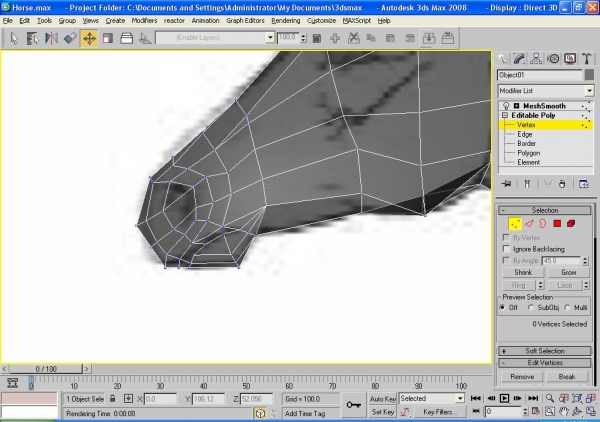The height and width of the screenshot is (422, 600).
Task: Click the pink MAXScript listener box
Action: [x=29, y=398]
